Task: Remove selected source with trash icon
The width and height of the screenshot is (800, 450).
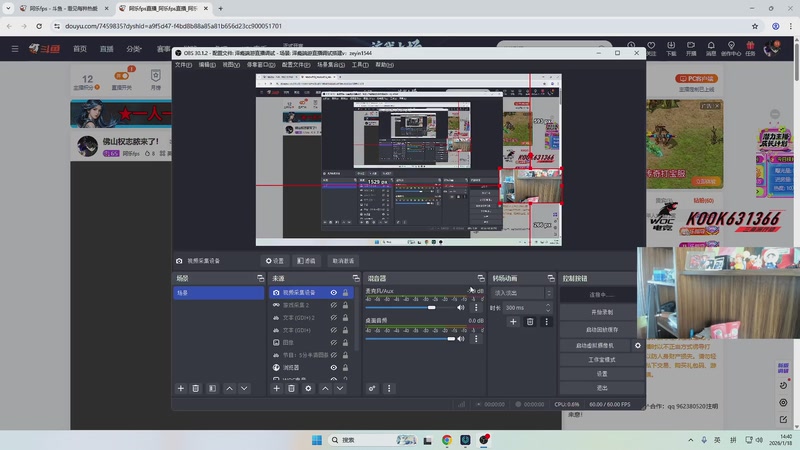Action: click(291, 388)
